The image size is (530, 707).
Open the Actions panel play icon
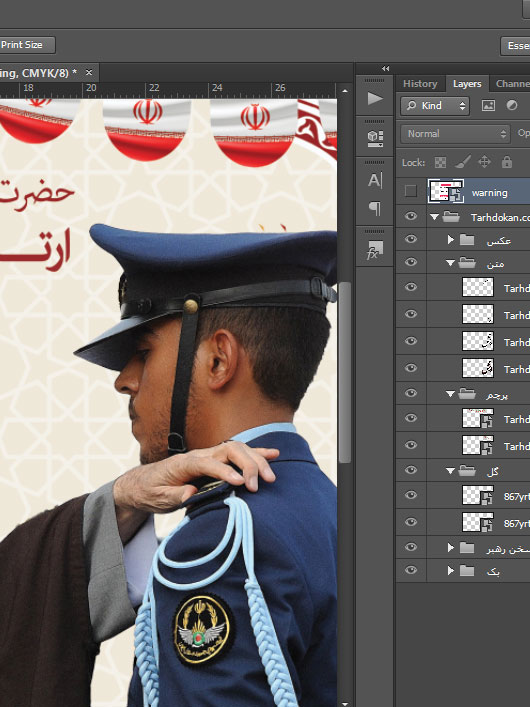375,98
